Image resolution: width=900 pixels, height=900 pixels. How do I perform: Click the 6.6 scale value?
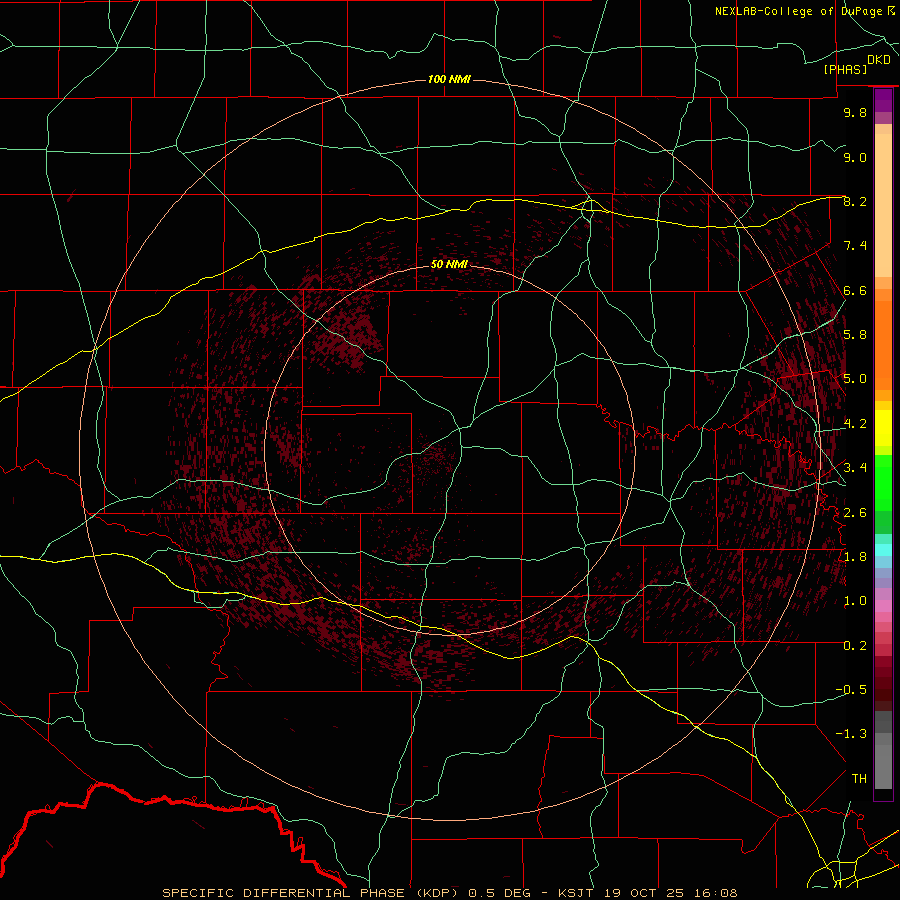tap(855, 290)
